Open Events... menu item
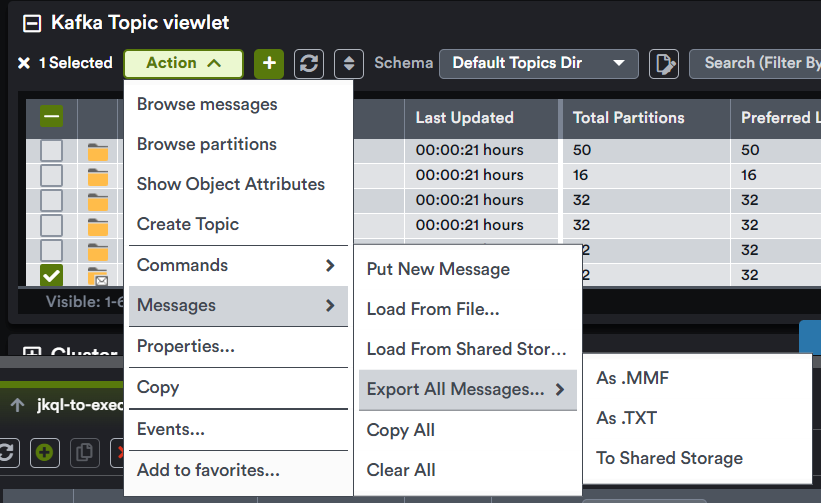Viewport: 821px width, 503px height. click(238, 430)
